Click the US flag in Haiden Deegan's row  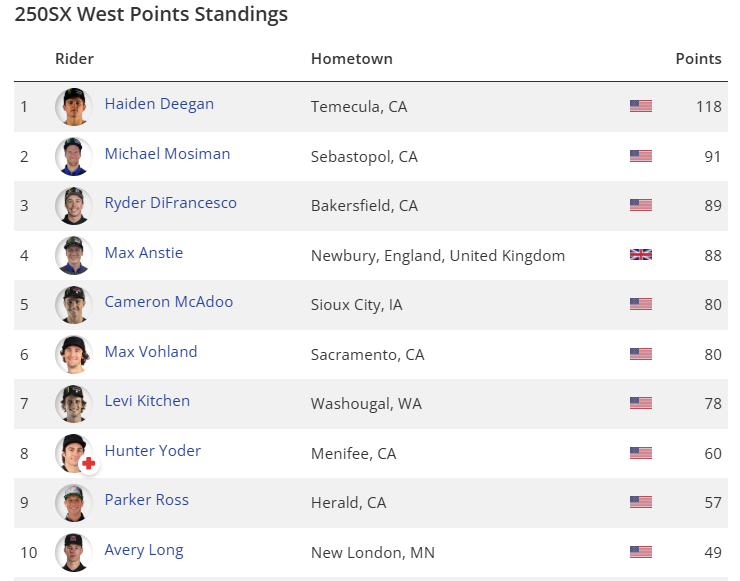click(641, 106)
